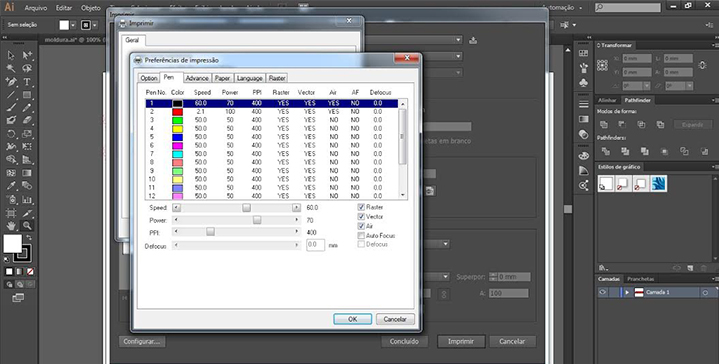Uncheck the Vector checkbox
The image size is (719, 364).
[x=361, y=216]
